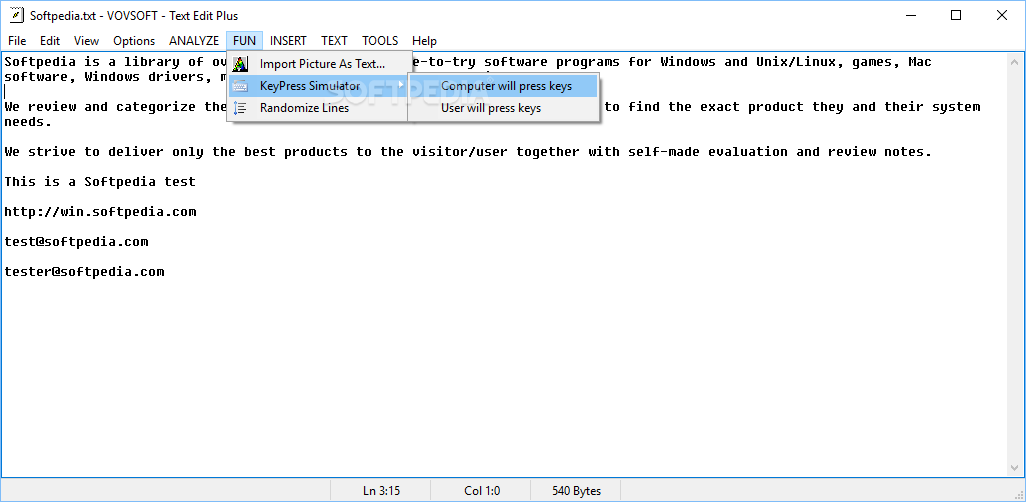Open the Help menu
1026x502 pixels.
(425, 41)
